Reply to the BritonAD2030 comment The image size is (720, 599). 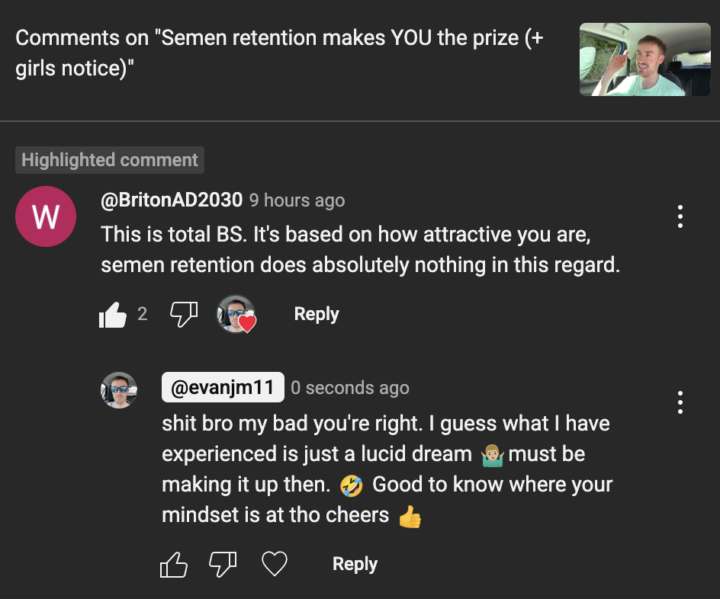tap(316, 314)
